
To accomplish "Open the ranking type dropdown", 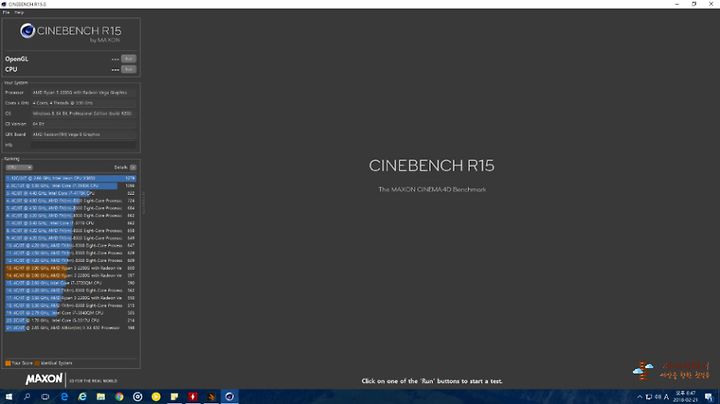I will [19, 168].
